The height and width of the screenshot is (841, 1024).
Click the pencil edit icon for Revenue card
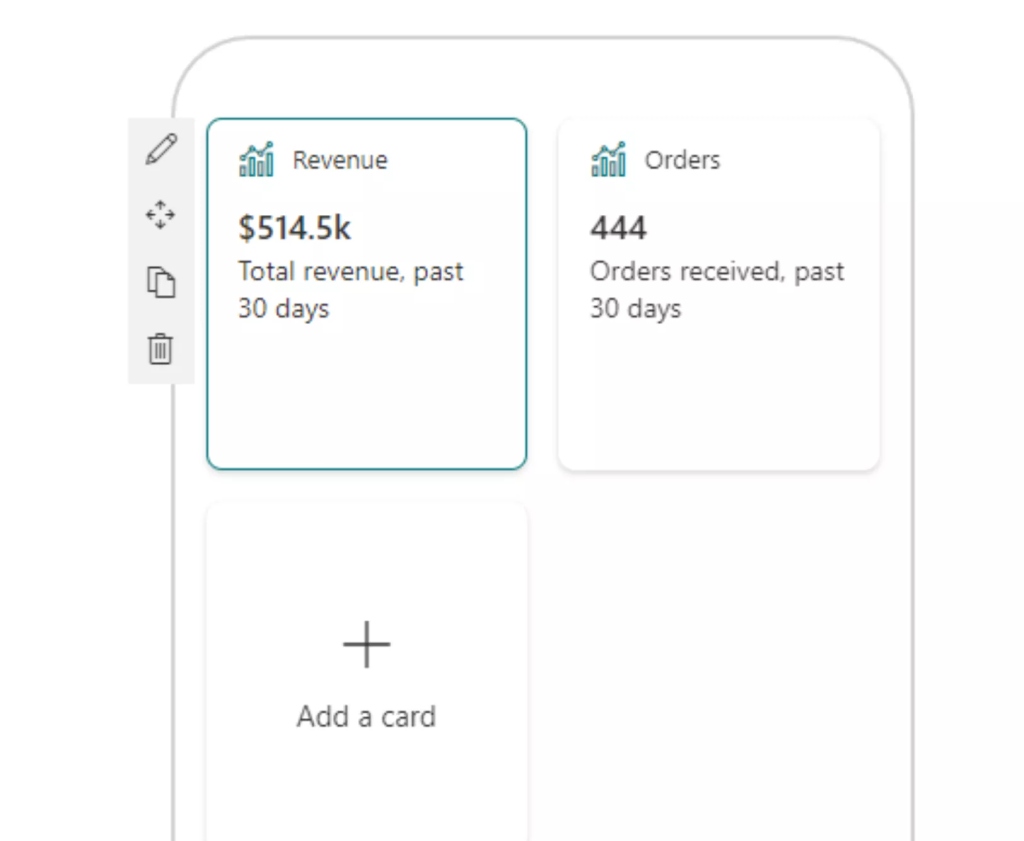coord(161,150)
